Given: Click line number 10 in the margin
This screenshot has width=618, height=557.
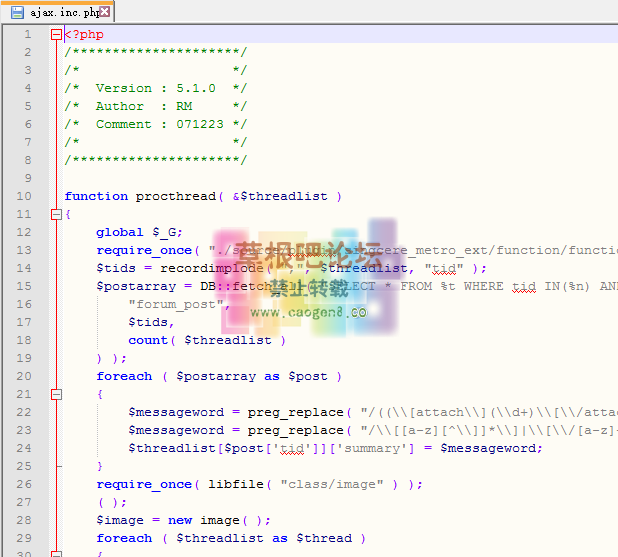Looking at the screenshot, I should (24, 196).
